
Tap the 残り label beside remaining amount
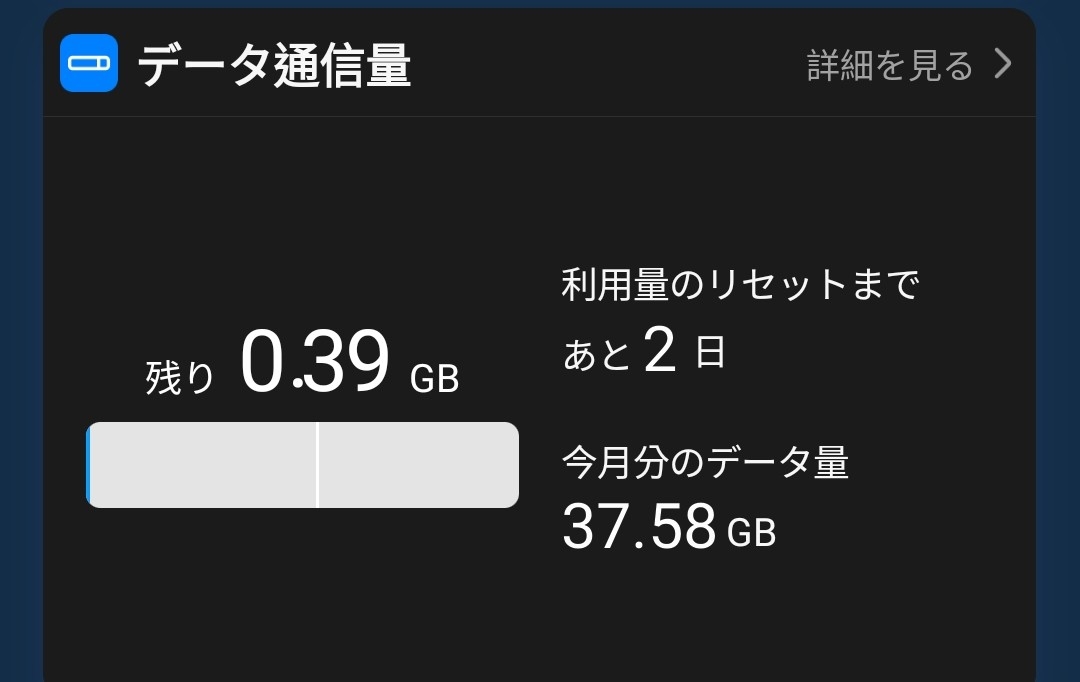[180, 378]
